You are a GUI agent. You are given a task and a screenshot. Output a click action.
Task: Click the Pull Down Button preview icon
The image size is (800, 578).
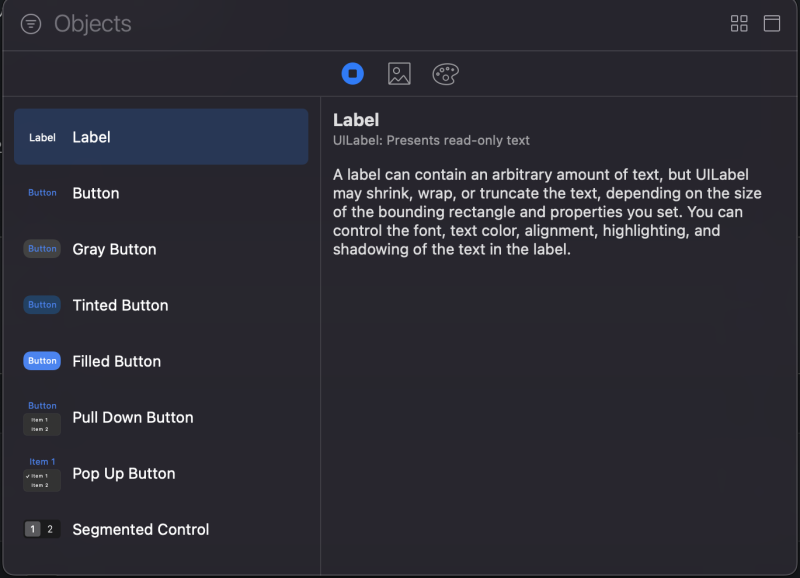42,418
